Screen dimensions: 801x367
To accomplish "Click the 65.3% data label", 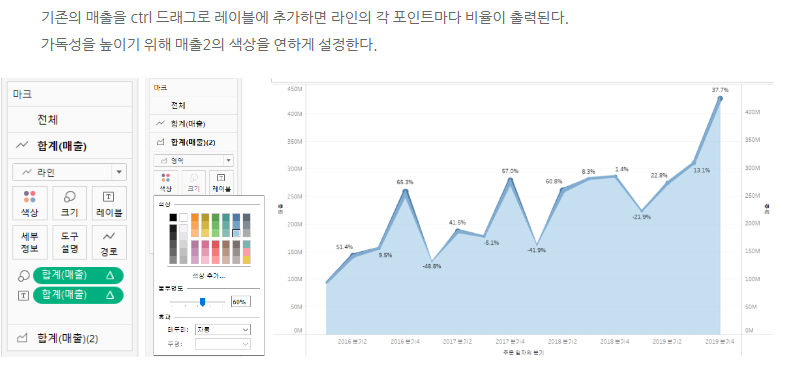I will [405, 182].
